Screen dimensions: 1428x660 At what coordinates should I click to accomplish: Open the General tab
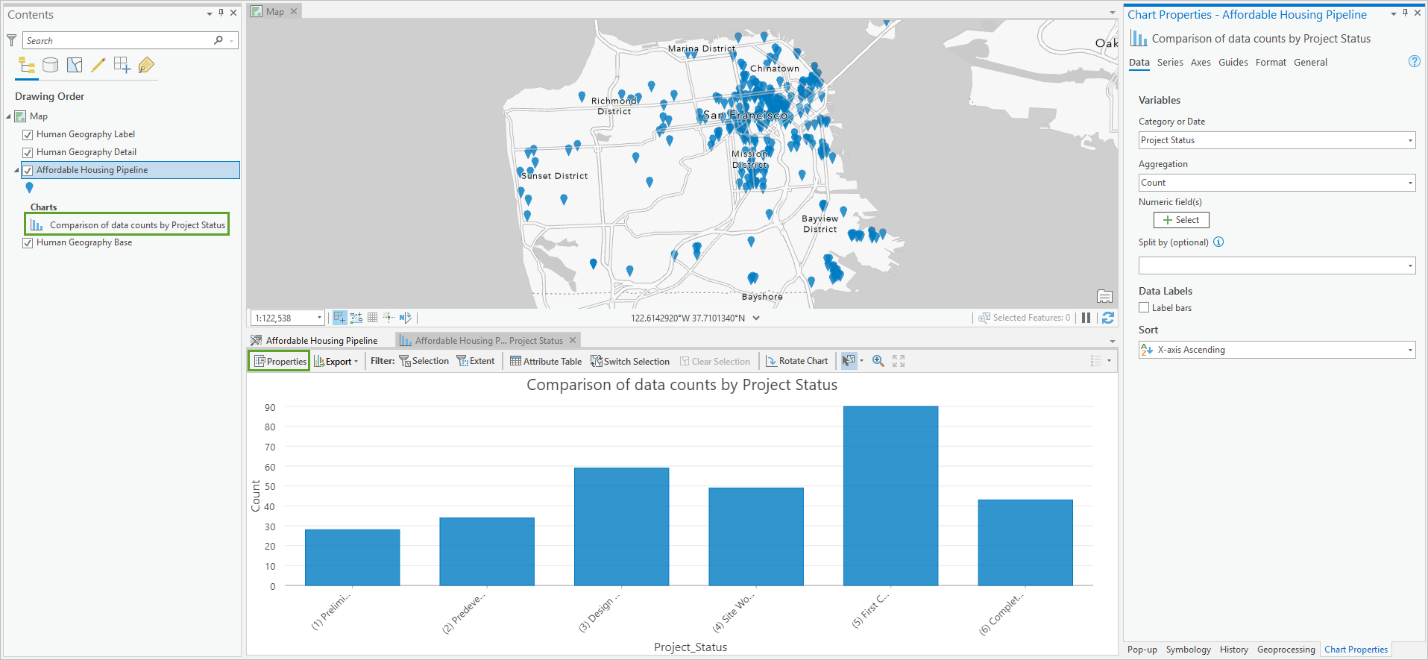click(1310, 62)
